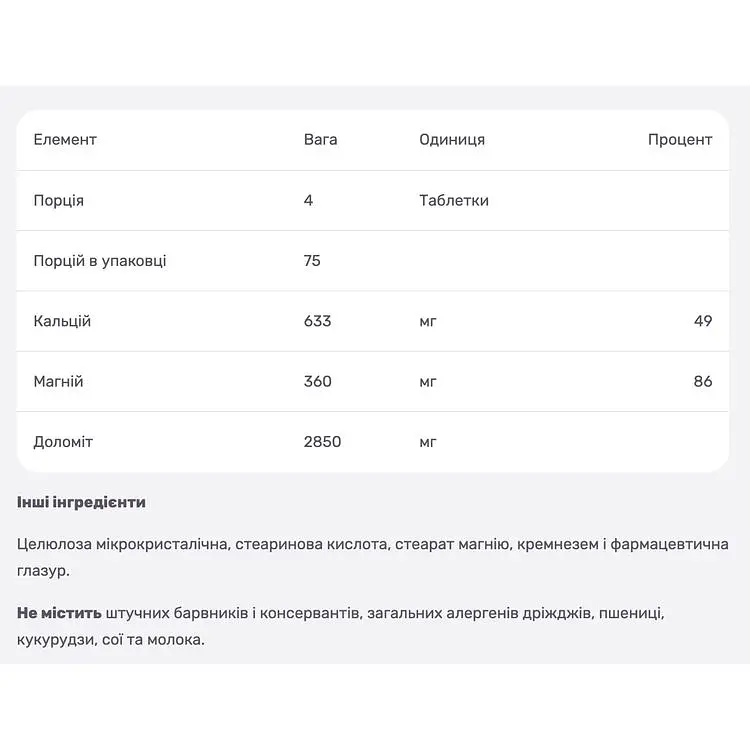This screenshot has height=750, width=750.
Task: Click the Таблетки unit cell
Action: (x=454, y=200)
